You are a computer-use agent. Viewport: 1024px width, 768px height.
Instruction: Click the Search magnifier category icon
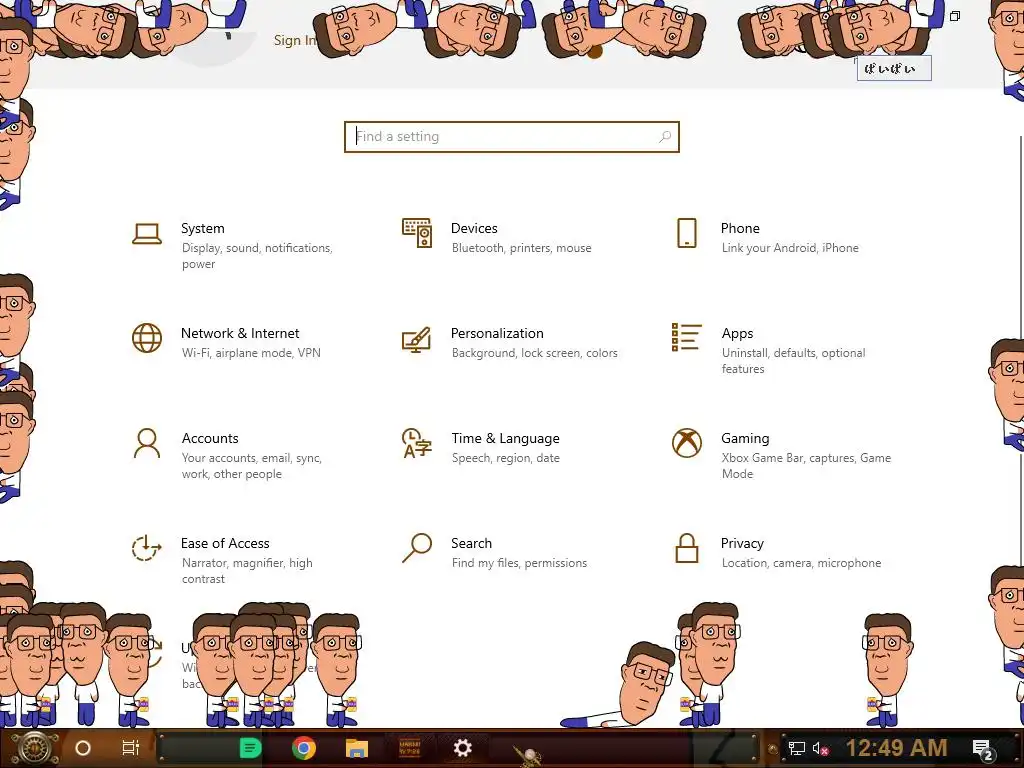pyautogui.click(x=417, y=548)
